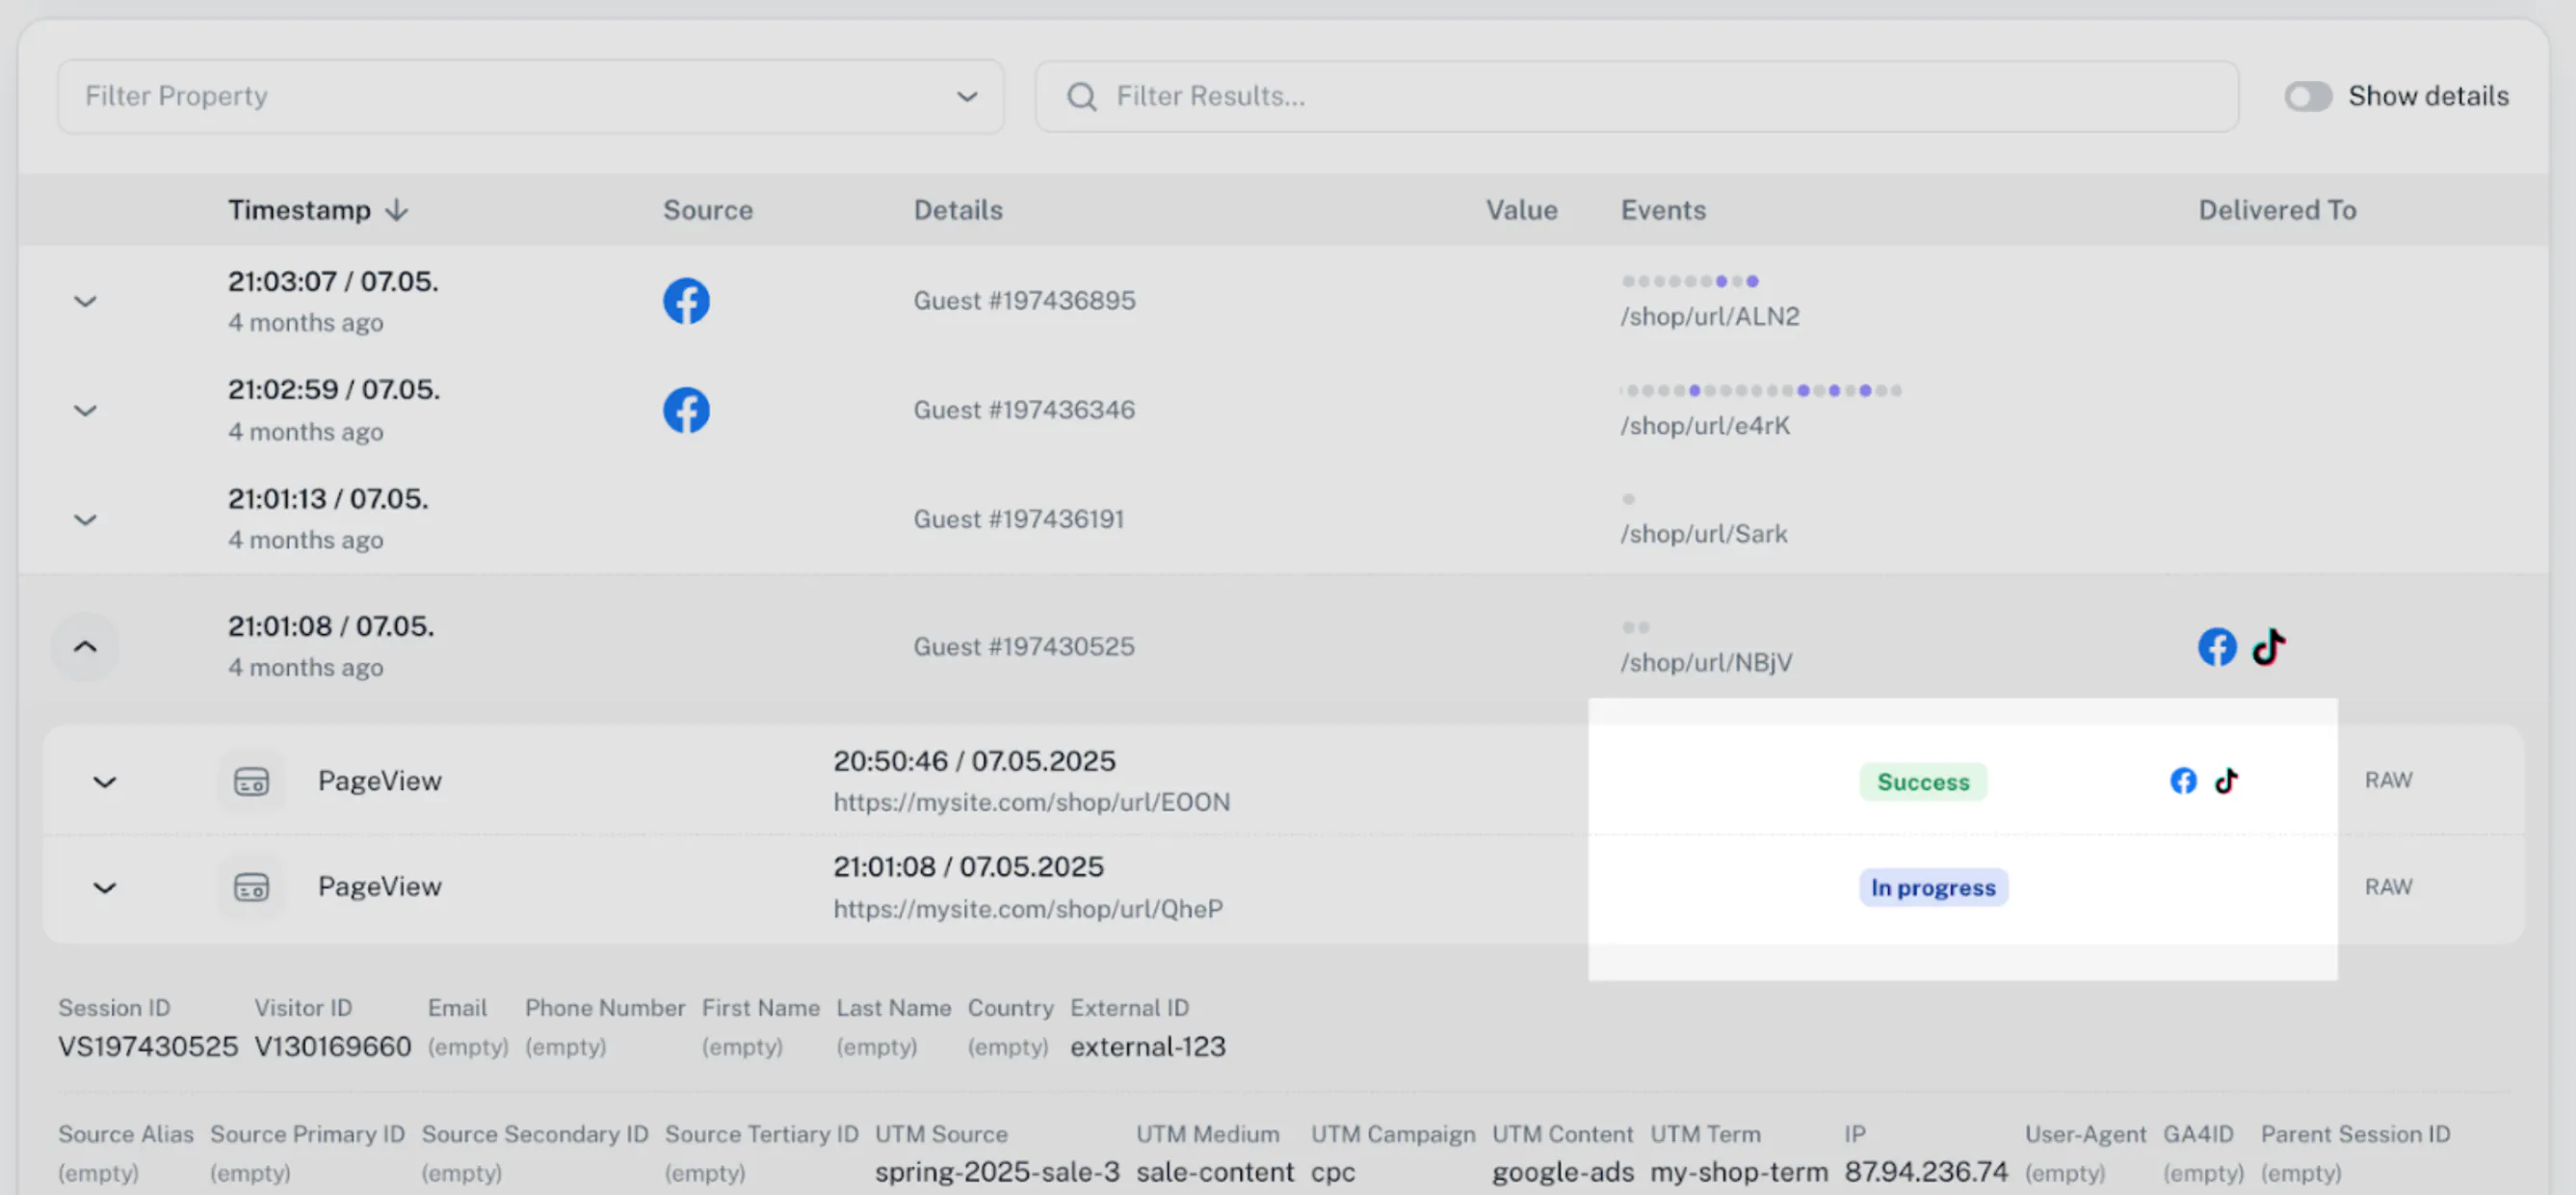
Task: Collapse the 21:01:08 session row
Action: click(x=85, y=647)
